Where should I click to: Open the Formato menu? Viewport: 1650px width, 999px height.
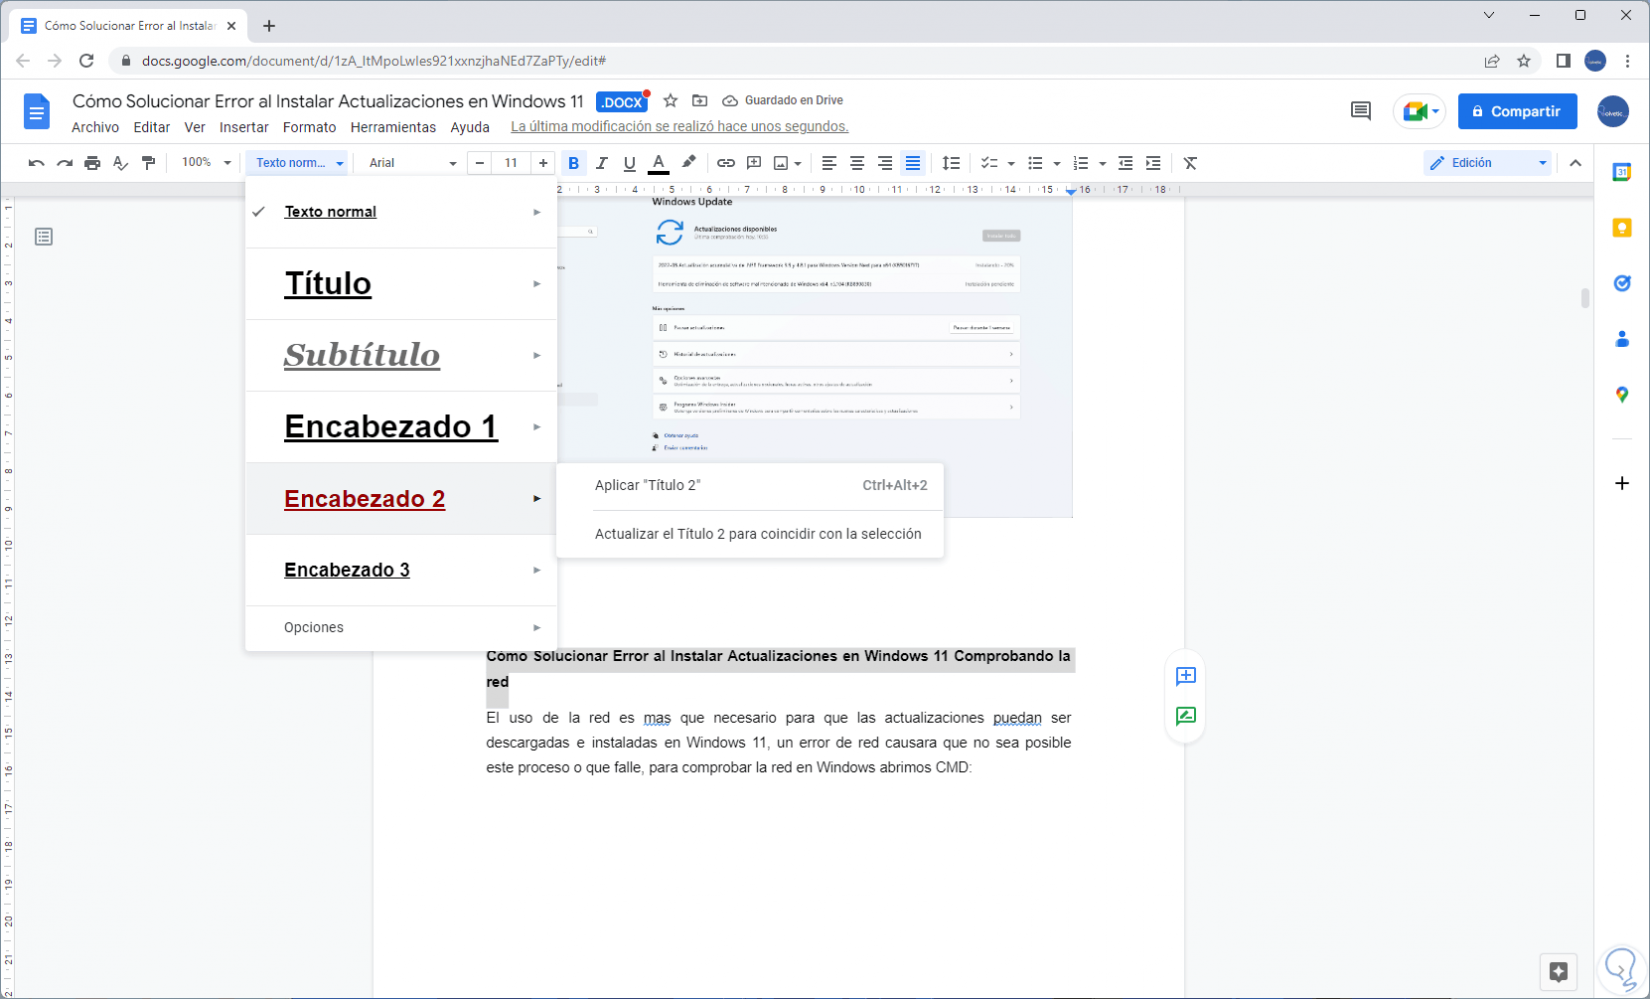309,127
